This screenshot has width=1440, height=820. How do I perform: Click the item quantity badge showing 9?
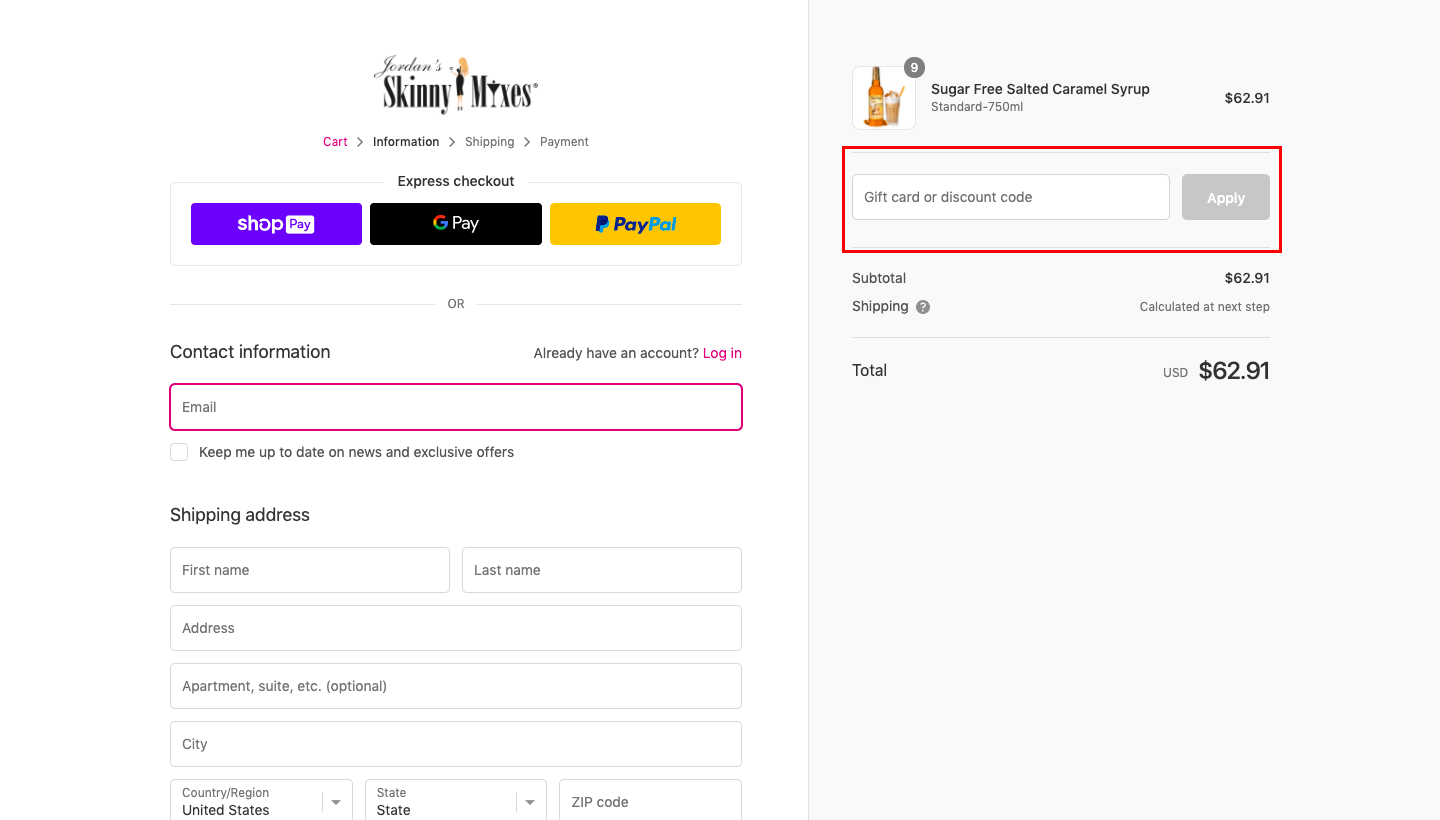[914, 68]
